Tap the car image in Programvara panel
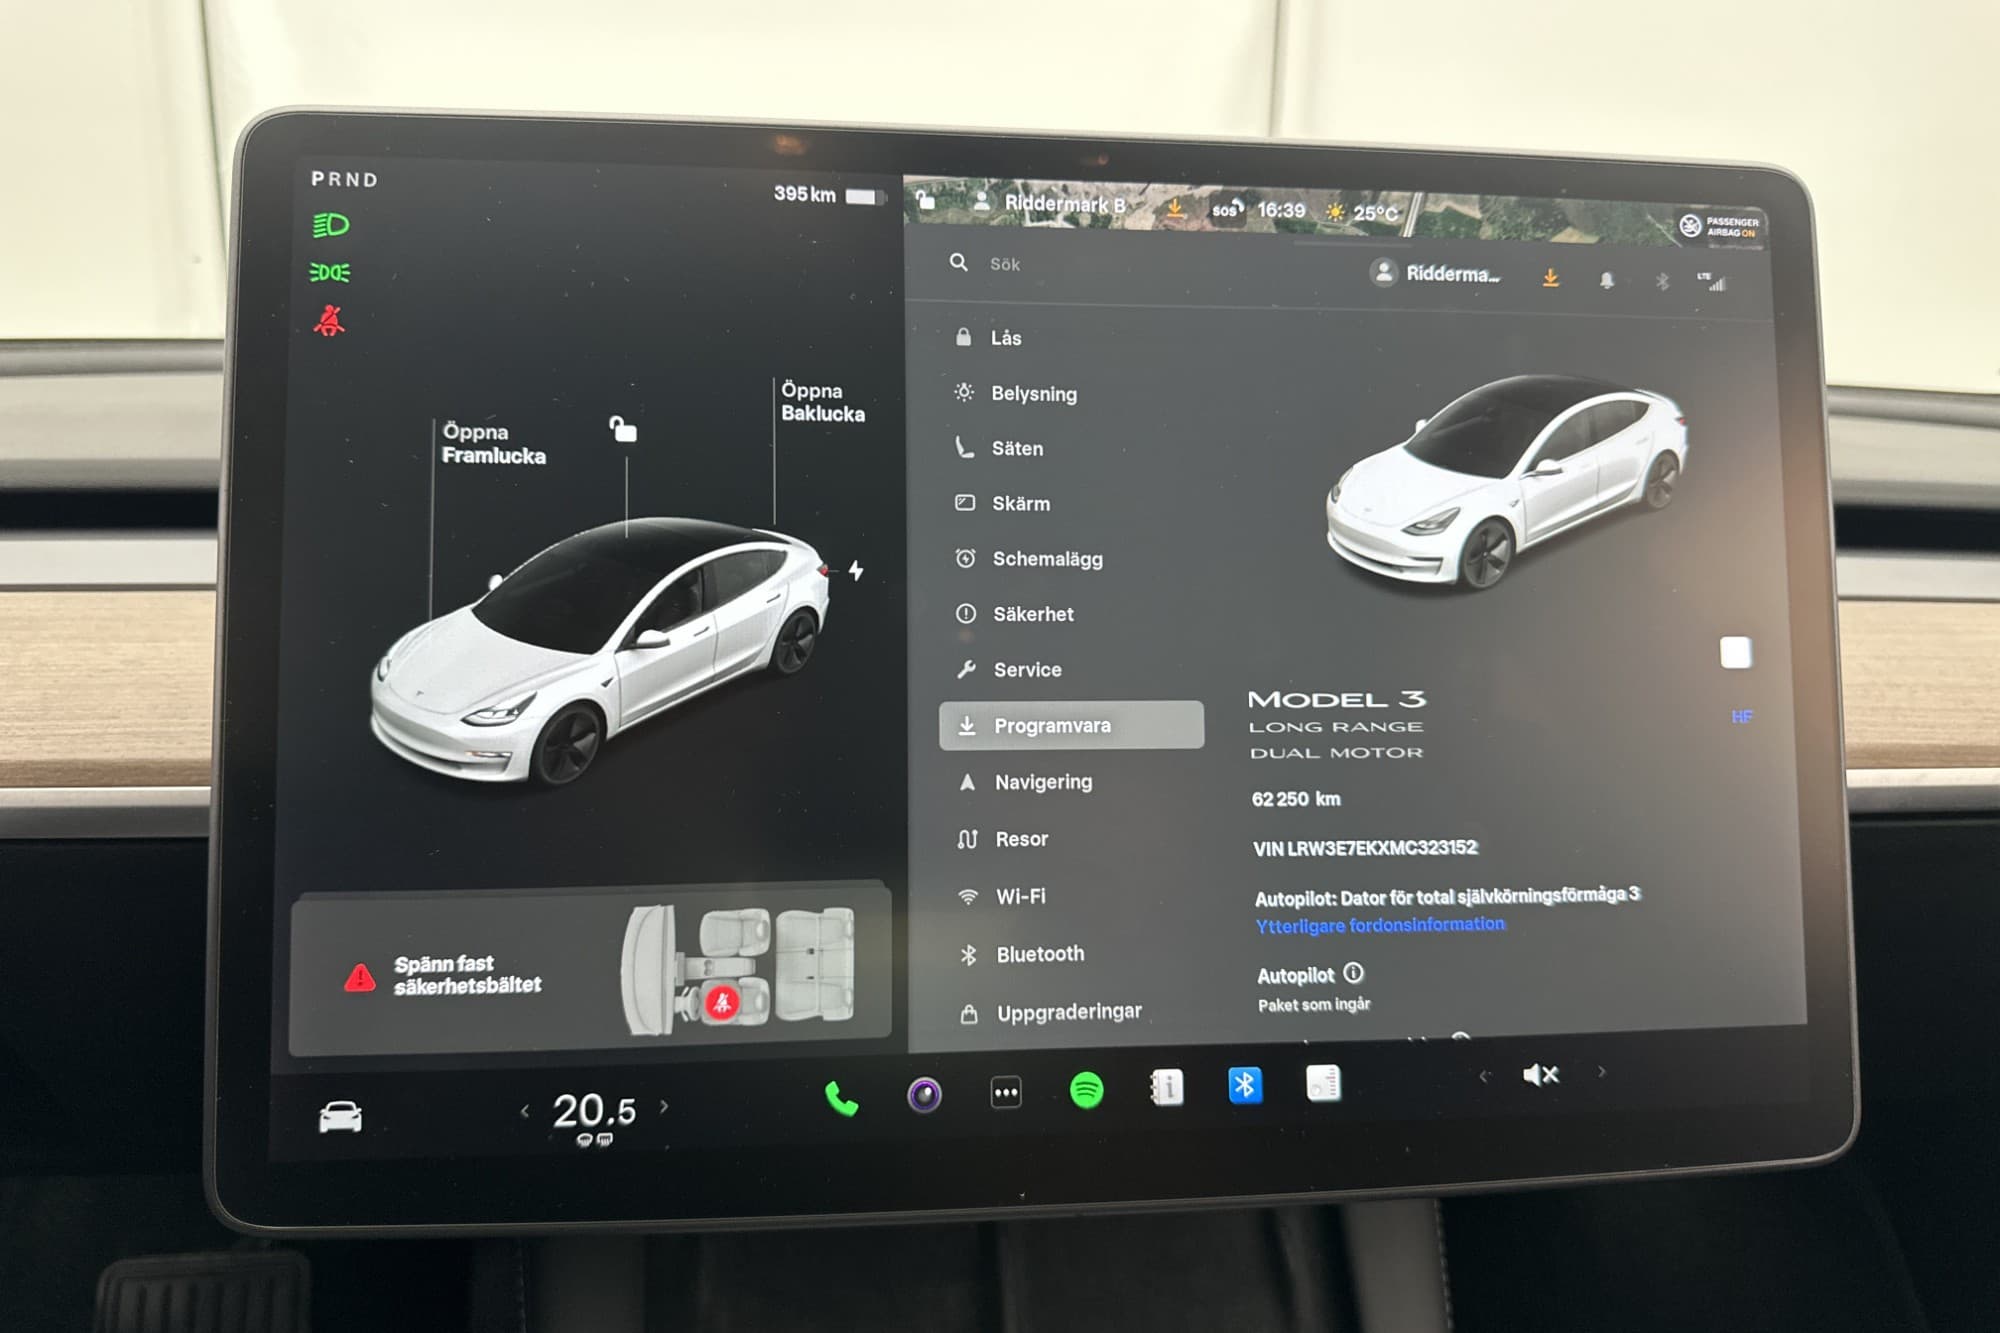The image size is (2000, 1333). 1505,482
